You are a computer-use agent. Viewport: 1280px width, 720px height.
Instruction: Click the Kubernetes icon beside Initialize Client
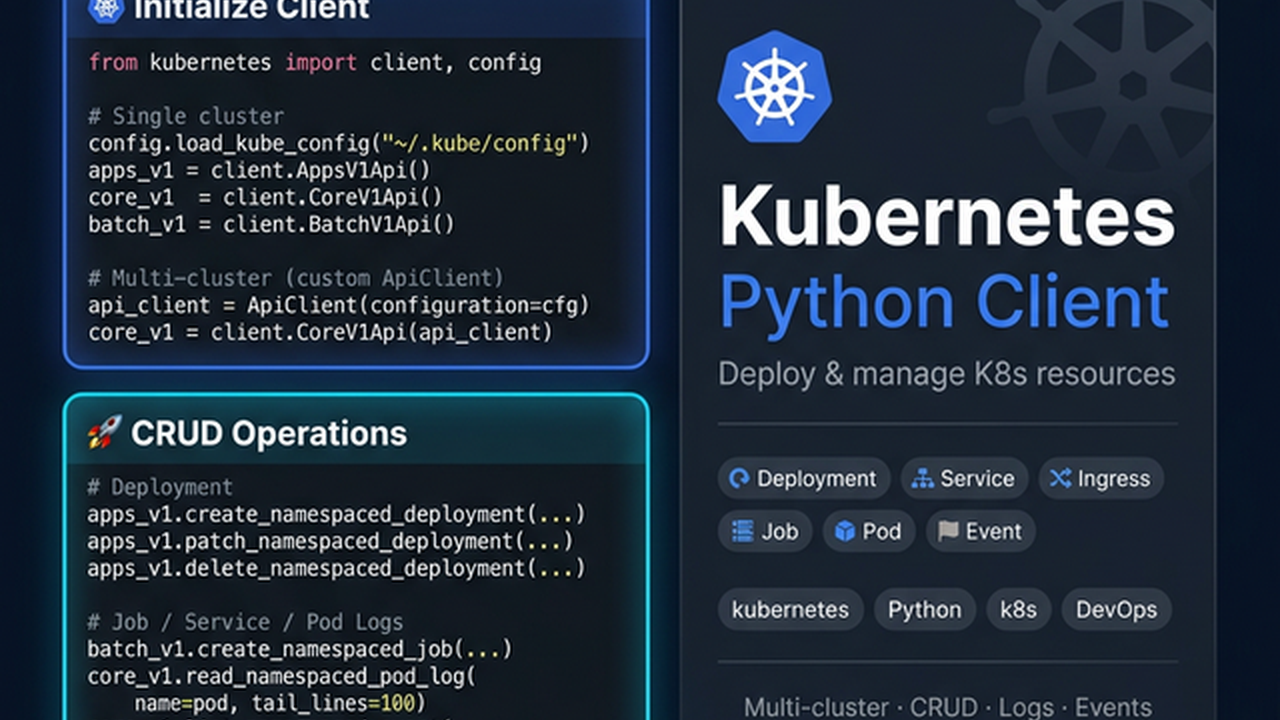click(x=105, y=10)
